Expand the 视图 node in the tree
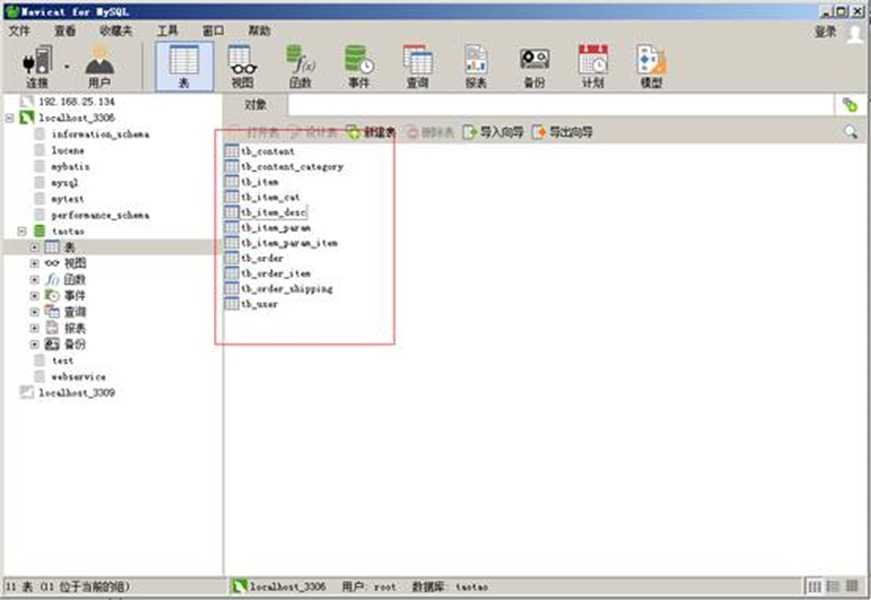 click(x=34, y=263)
